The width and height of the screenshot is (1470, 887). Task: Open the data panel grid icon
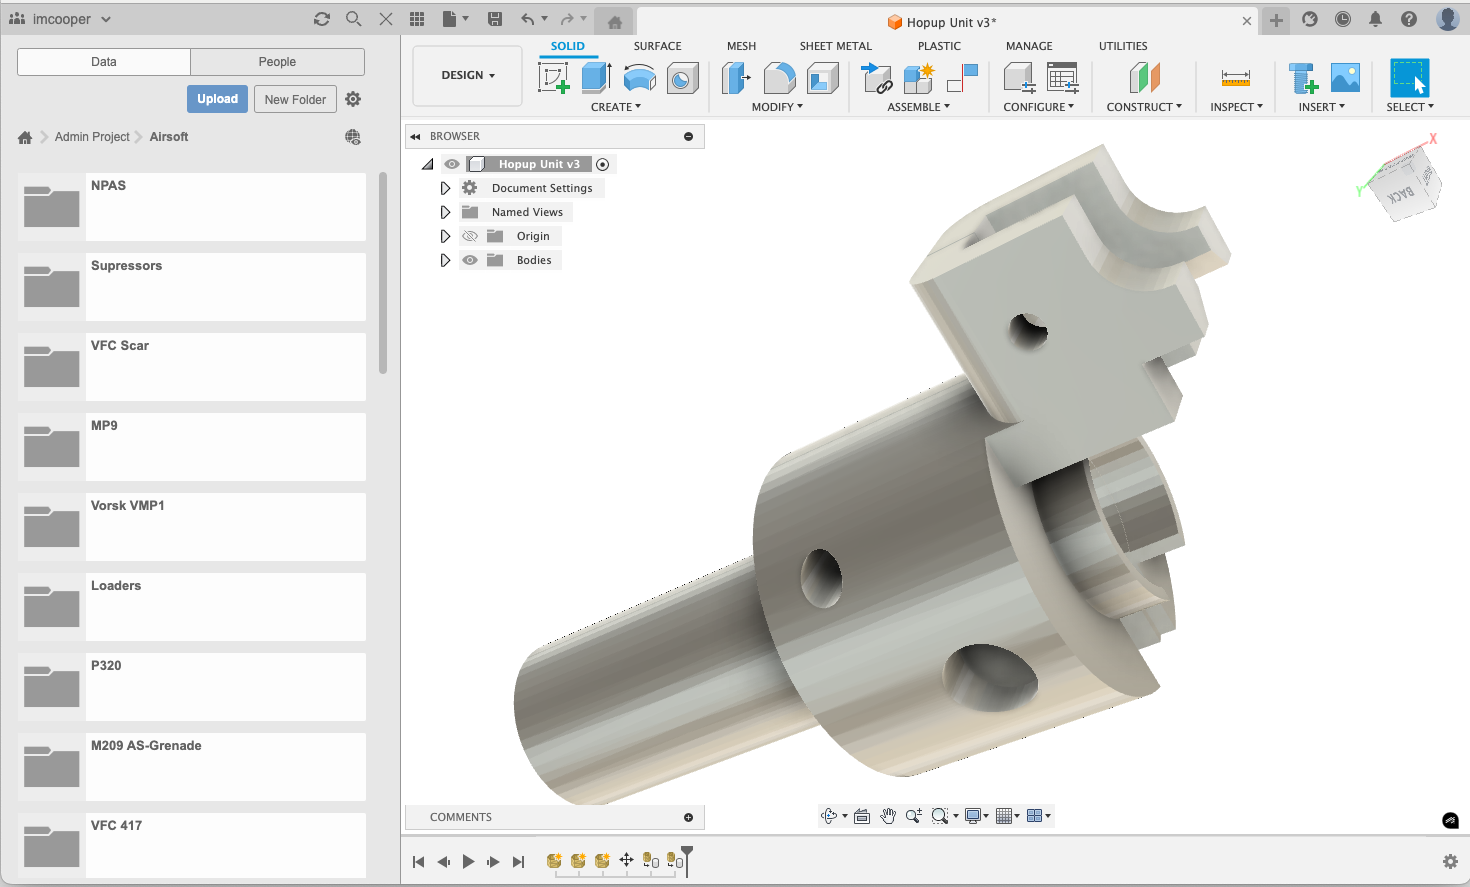pyautogui.click(x=417, y=19)
